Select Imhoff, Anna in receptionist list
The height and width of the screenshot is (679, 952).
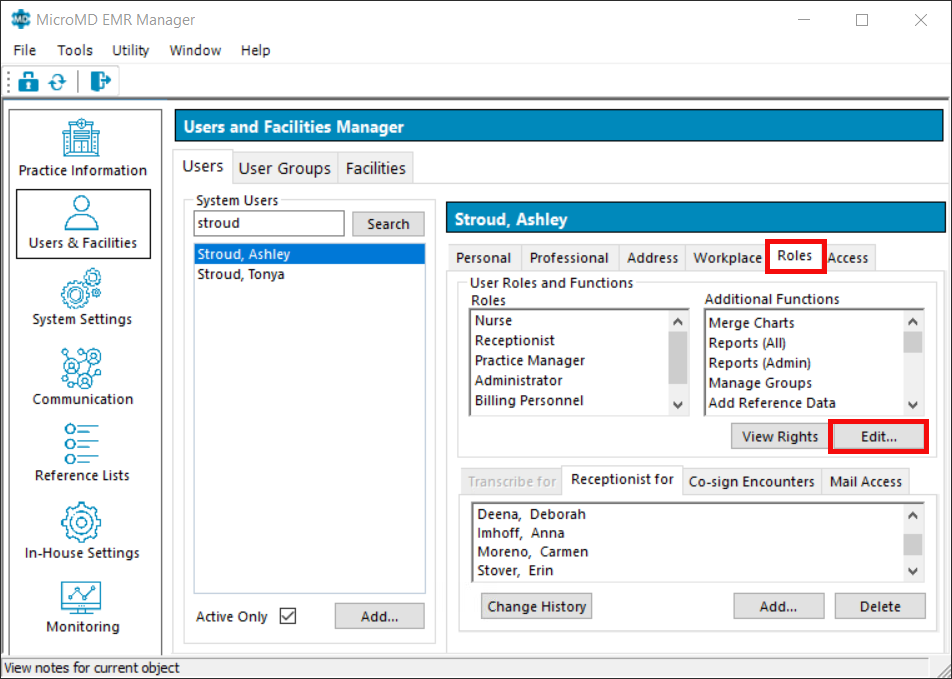688,533
